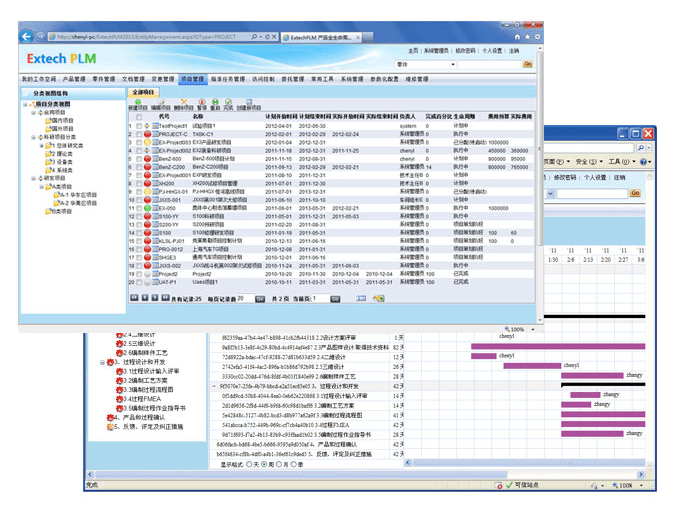The height and width of the screenshot is (510, 699).
Task: Check the PROJECT-C row checkbox
Action: coord(139,134)
